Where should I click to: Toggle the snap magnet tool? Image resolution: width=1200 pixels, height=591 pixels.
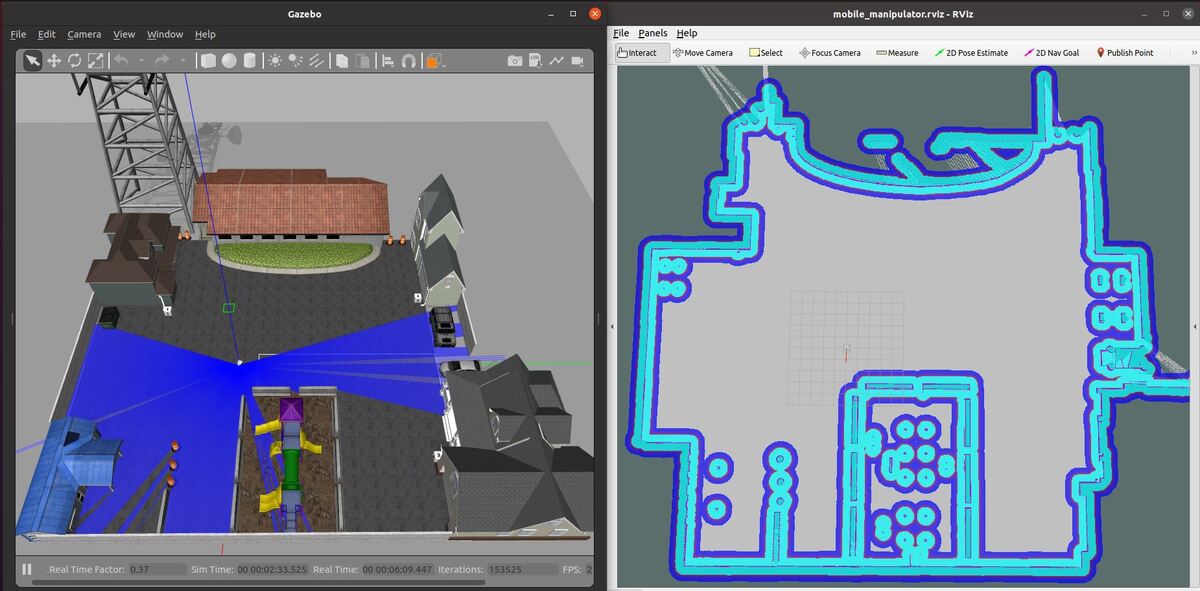[409, 60]
